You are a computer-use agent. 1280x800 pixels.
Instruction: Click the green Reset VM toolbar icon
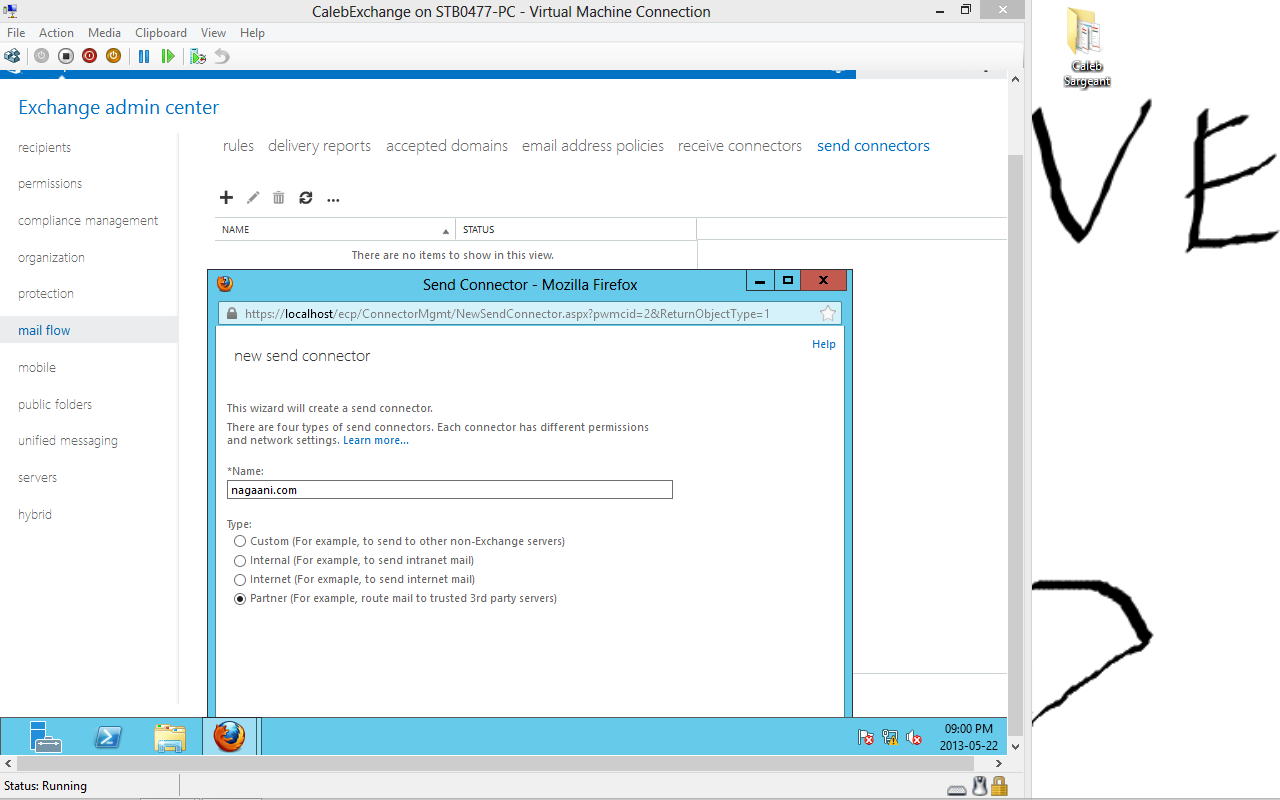[x=168, y=56]
